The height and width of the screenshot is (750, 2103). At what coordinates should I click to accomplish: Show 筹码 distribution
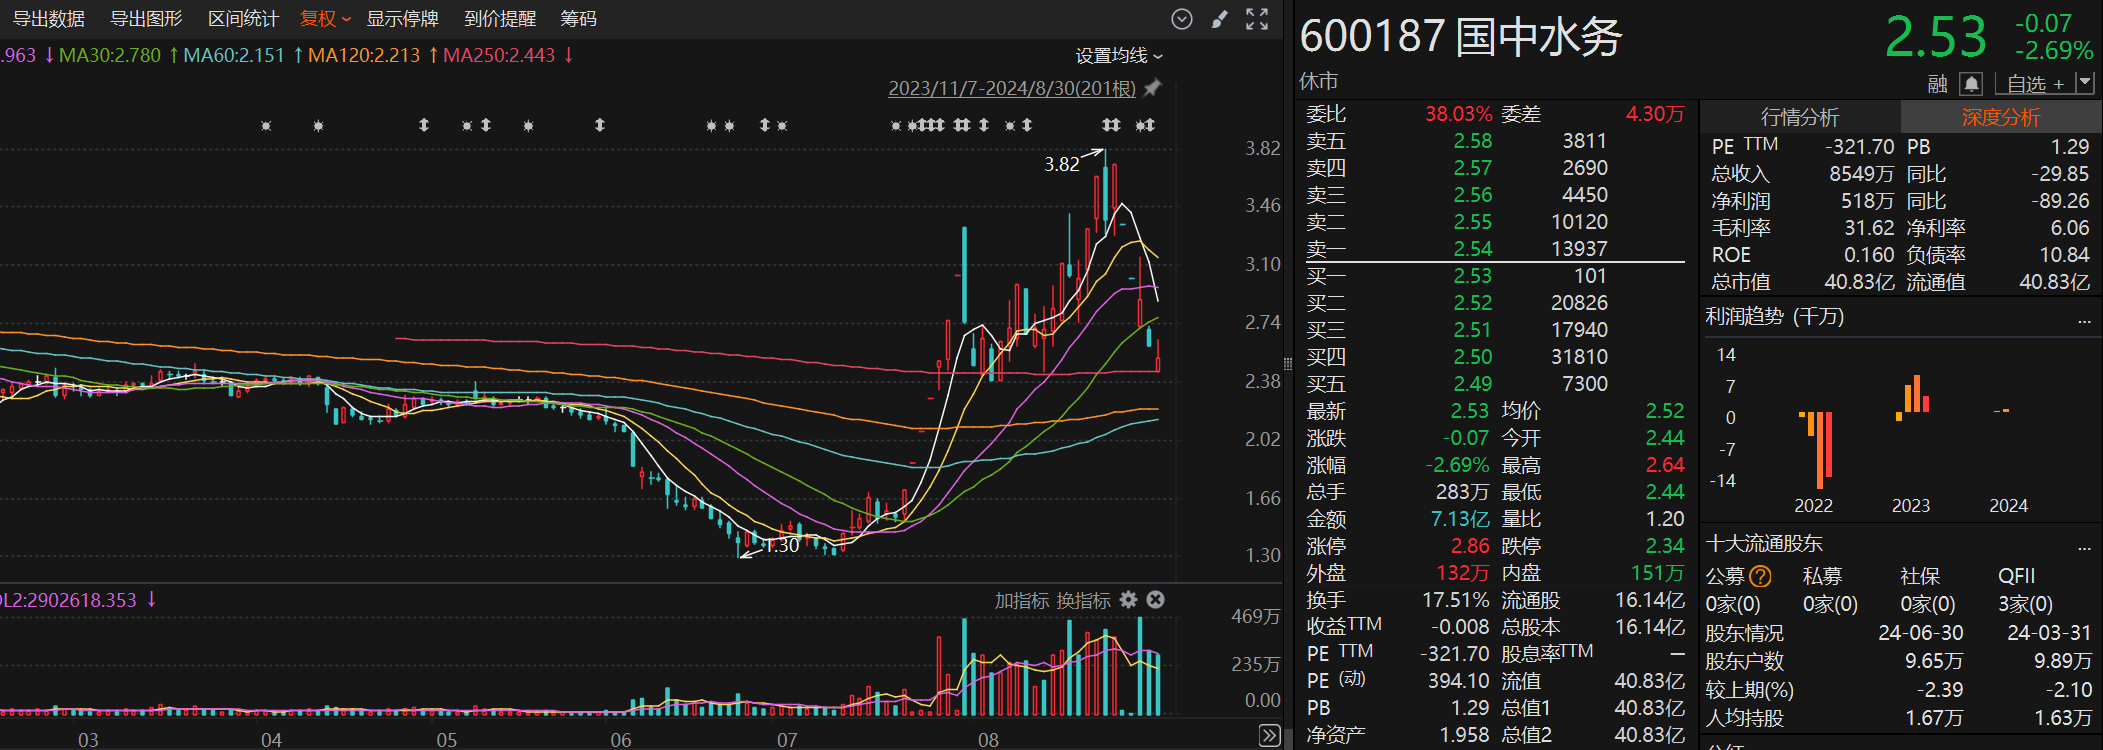point(578,19)
